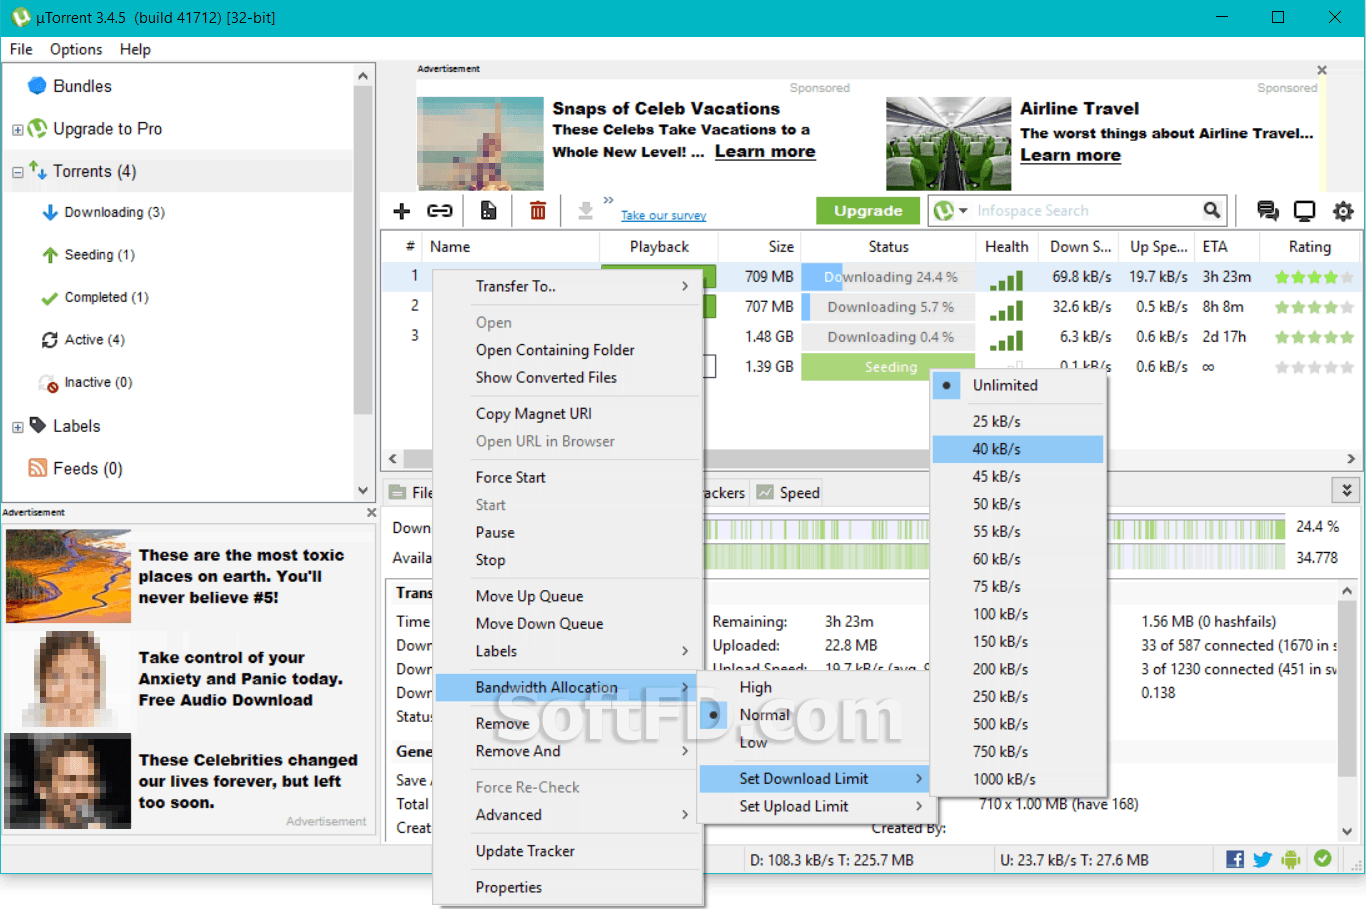Open the chat bubbles icon
The height and width of the screenshot is (909, 1366).
1268,211
